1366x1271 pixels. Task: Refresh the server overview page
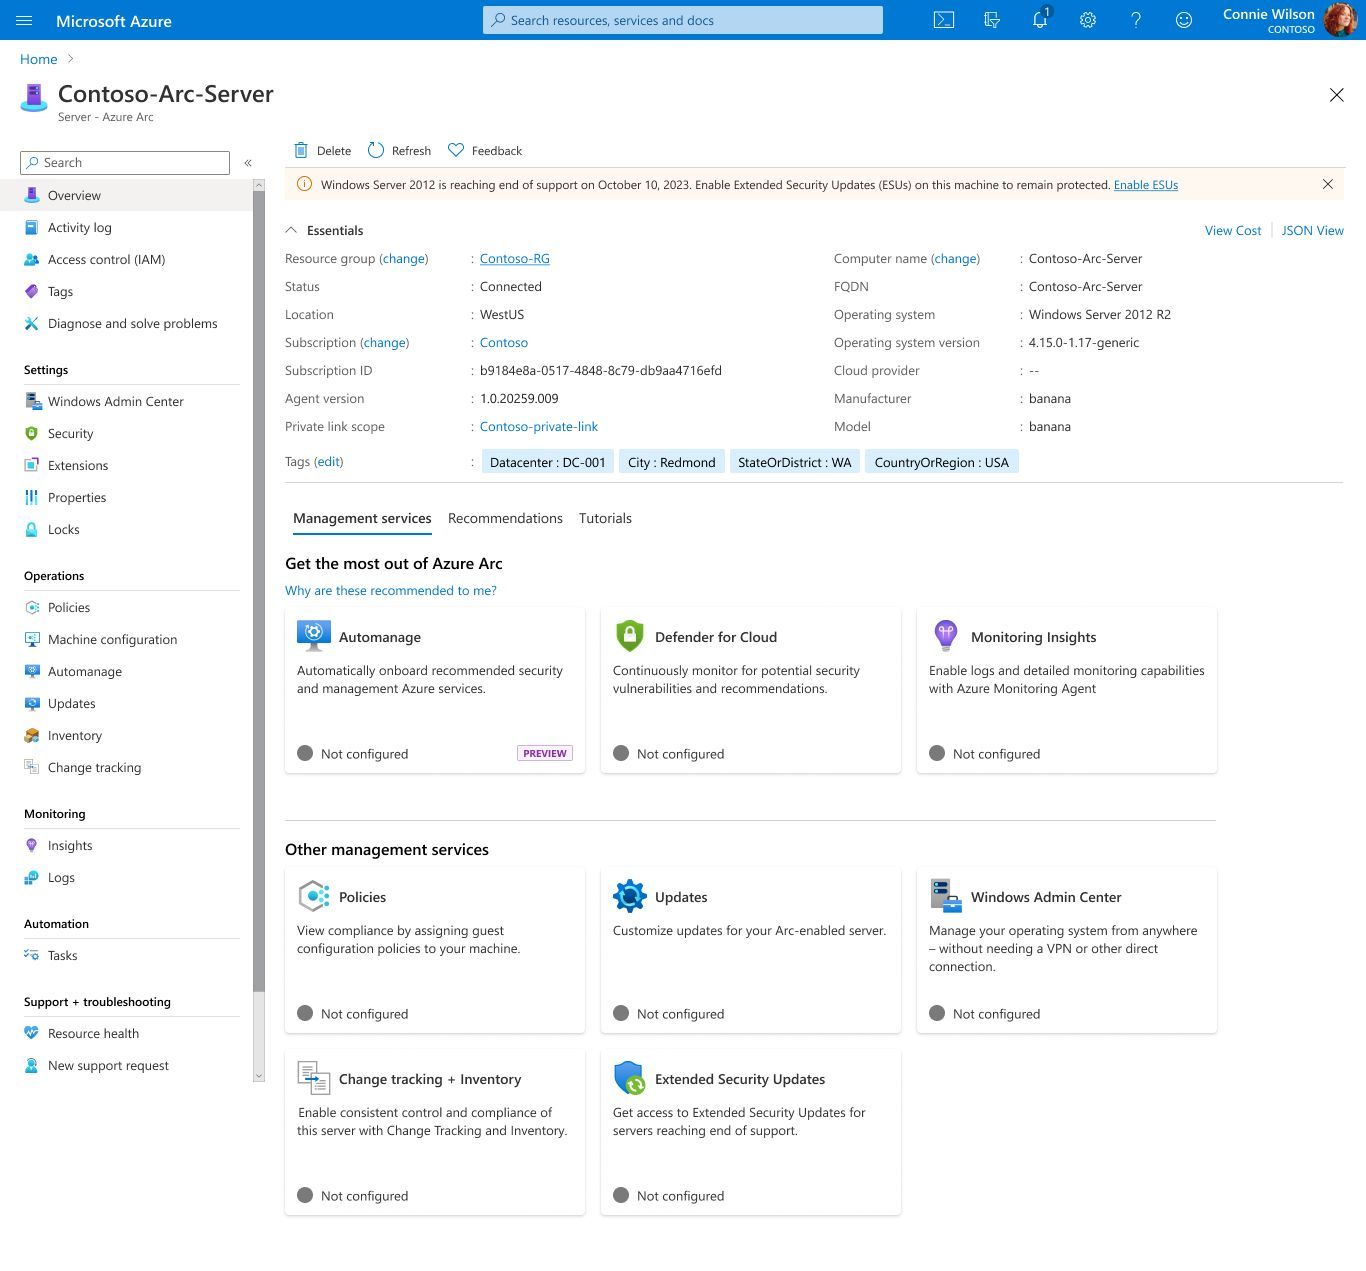(x=398, y=150)
